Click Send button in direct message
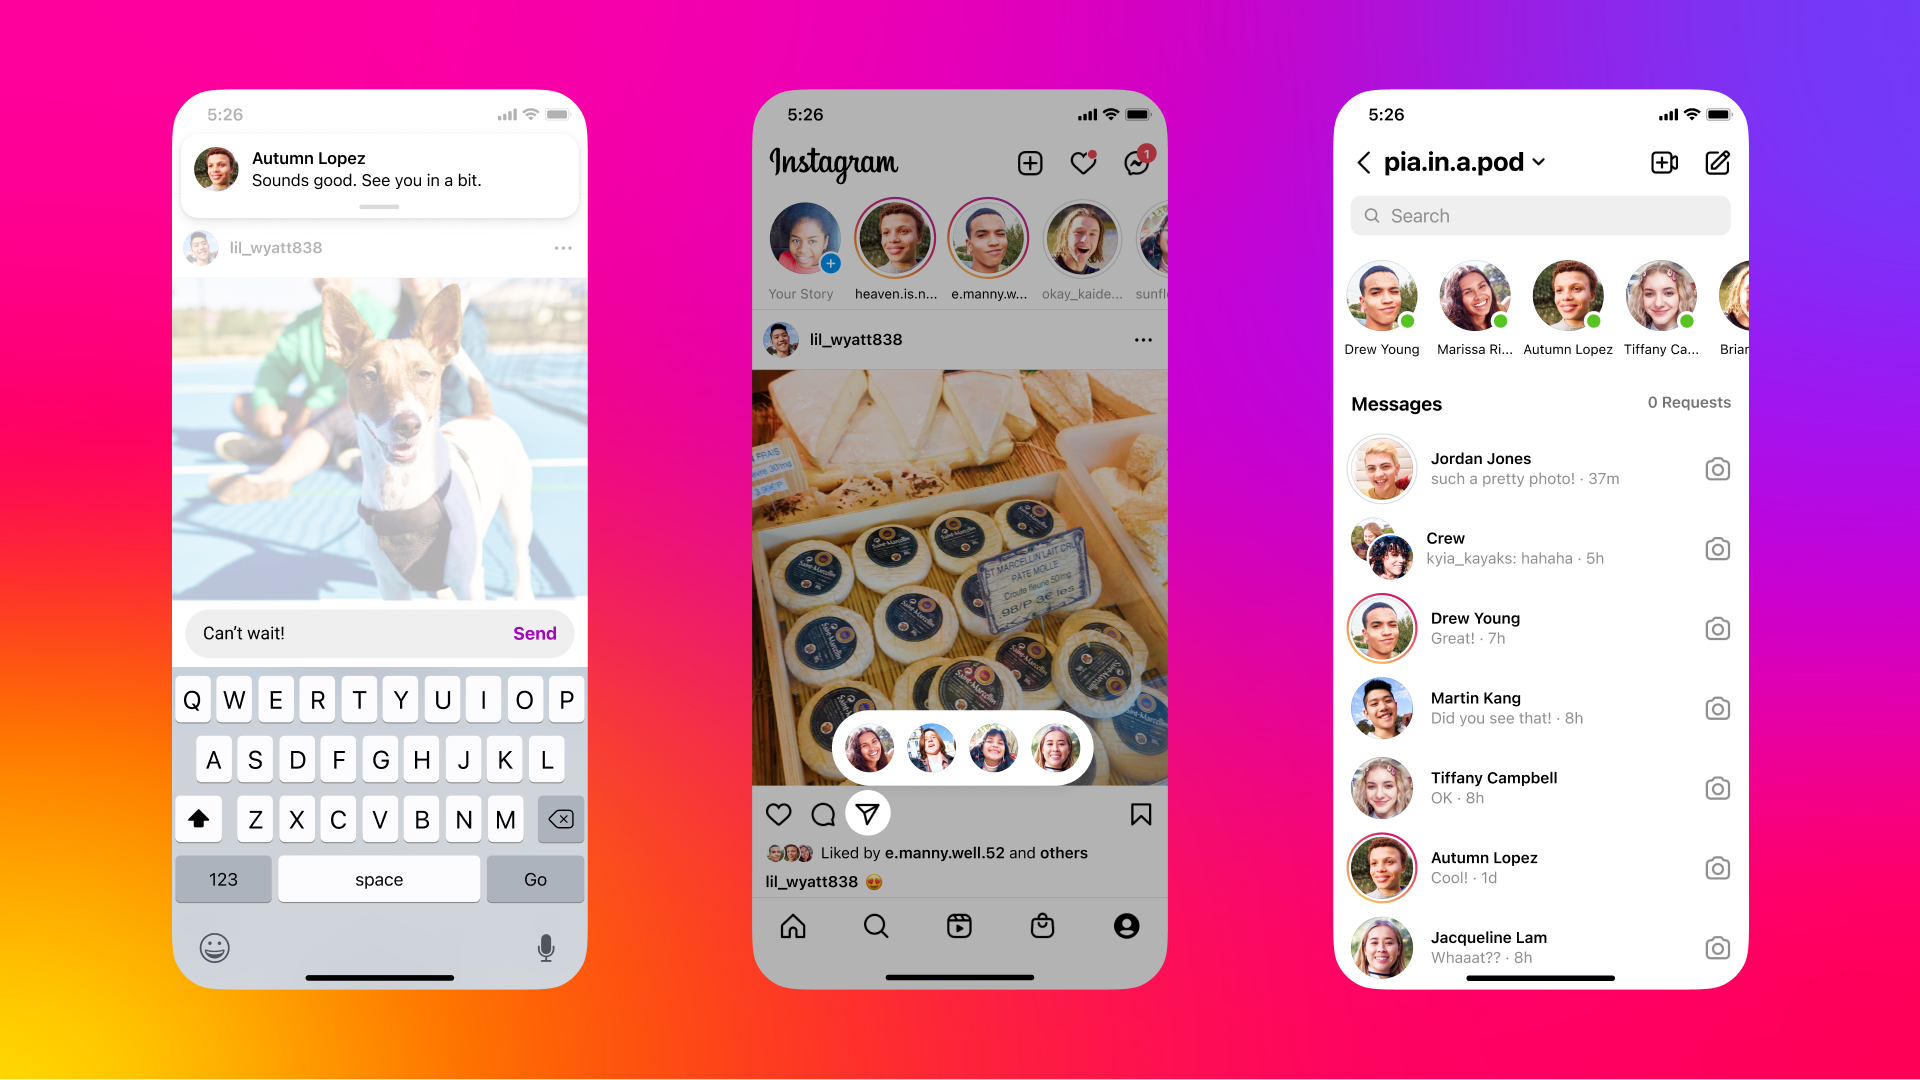The height and width of the screenshot is (1080, 1920). tap(534, 633)
